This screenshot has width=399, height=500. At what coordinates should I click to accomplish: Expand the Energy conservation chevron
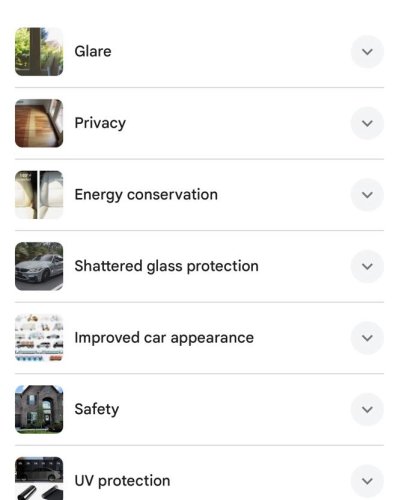tap(367, 195)
